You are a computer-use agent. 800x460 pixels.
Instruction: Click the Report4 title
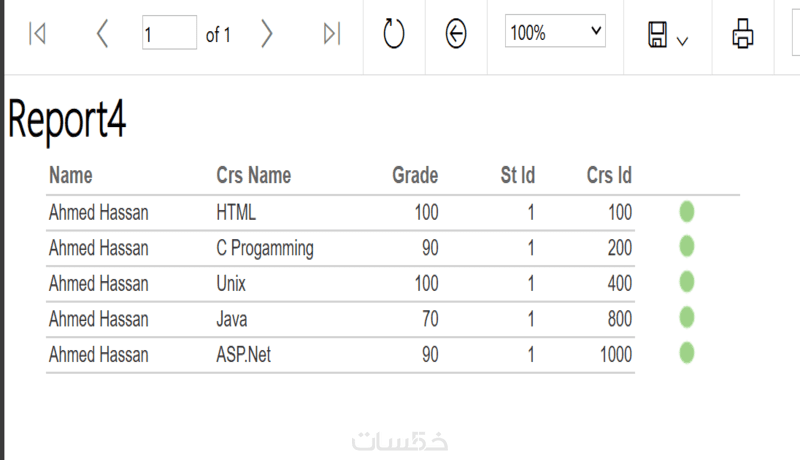(x=67, y=121)
